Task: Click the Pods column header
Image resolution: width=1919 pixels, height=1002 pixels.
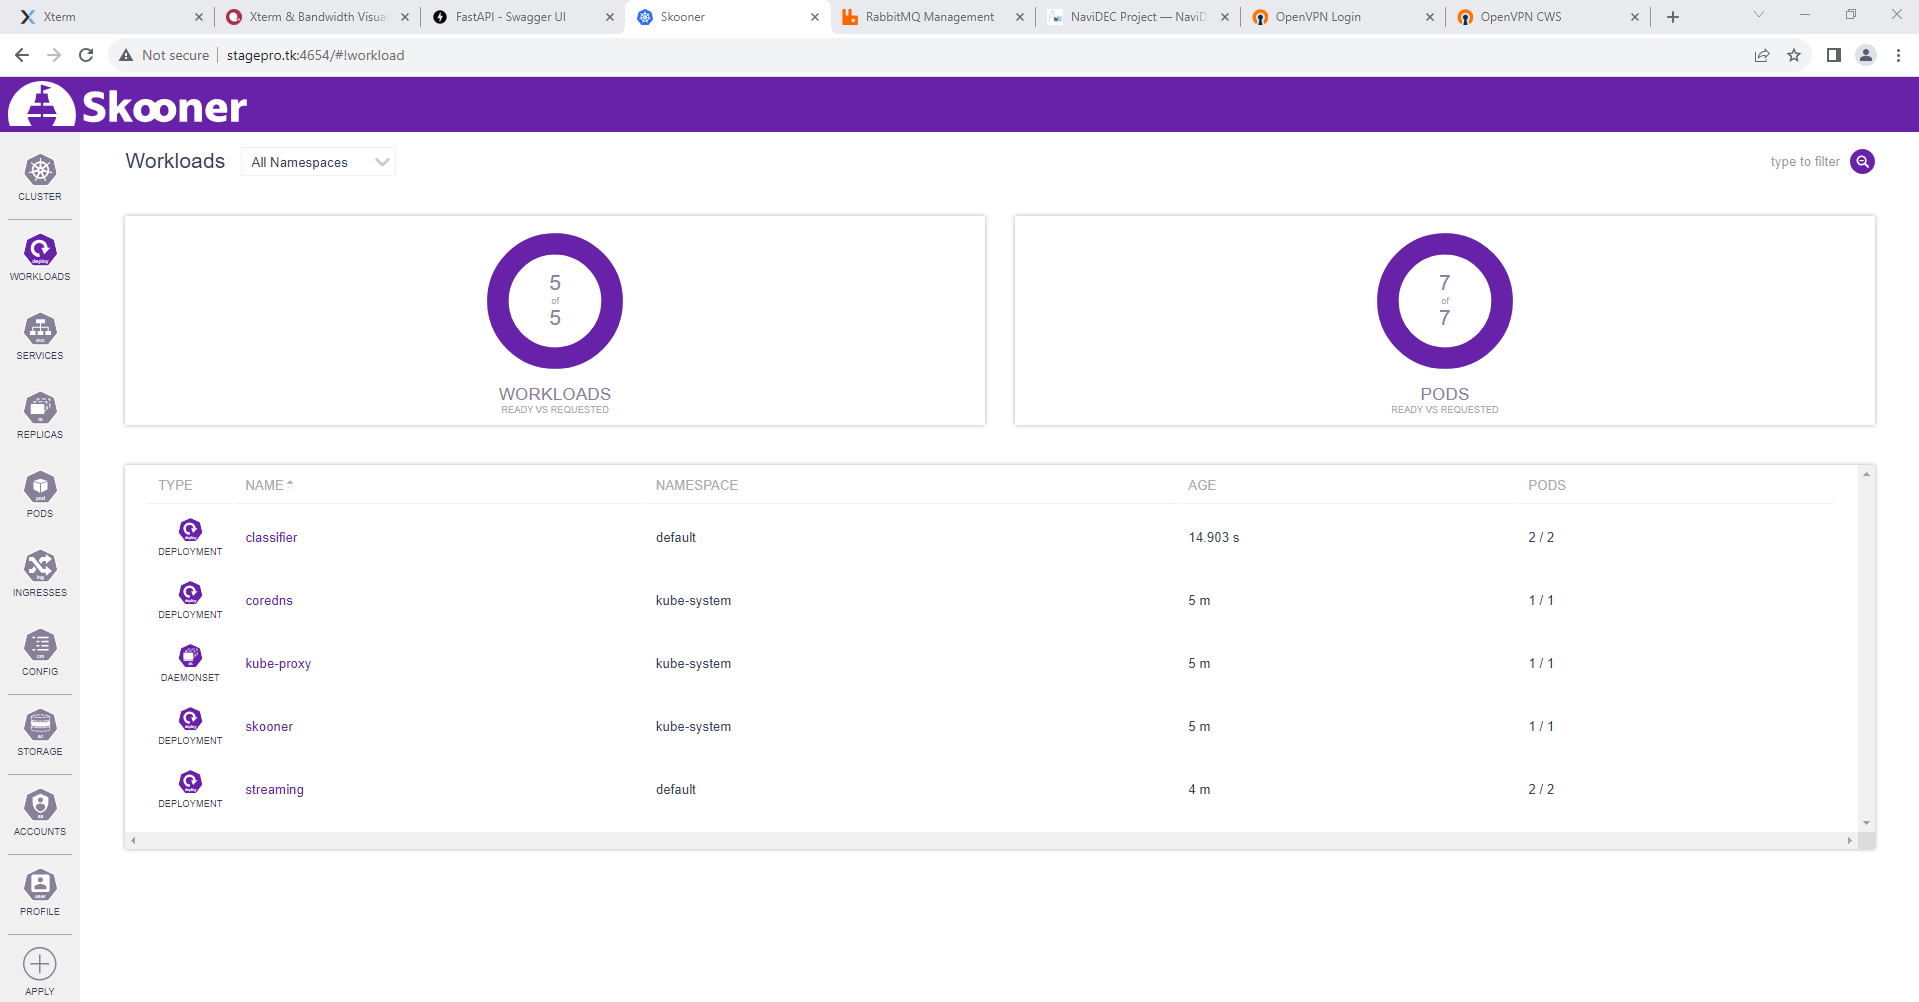Action: pos(1546,485)
